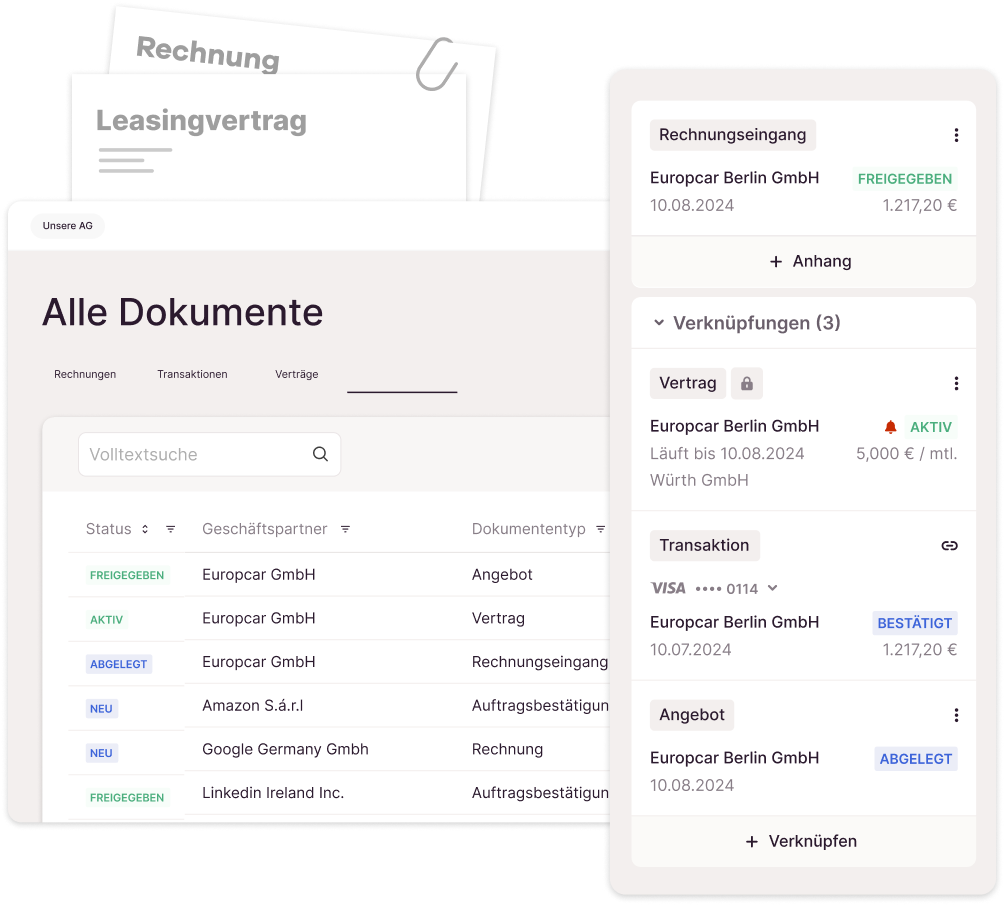Open the Unsere AG company selector
Image resolution: width=1004 pixels, height=905 pixels.
pyautogui.click(x=68, y=226)
